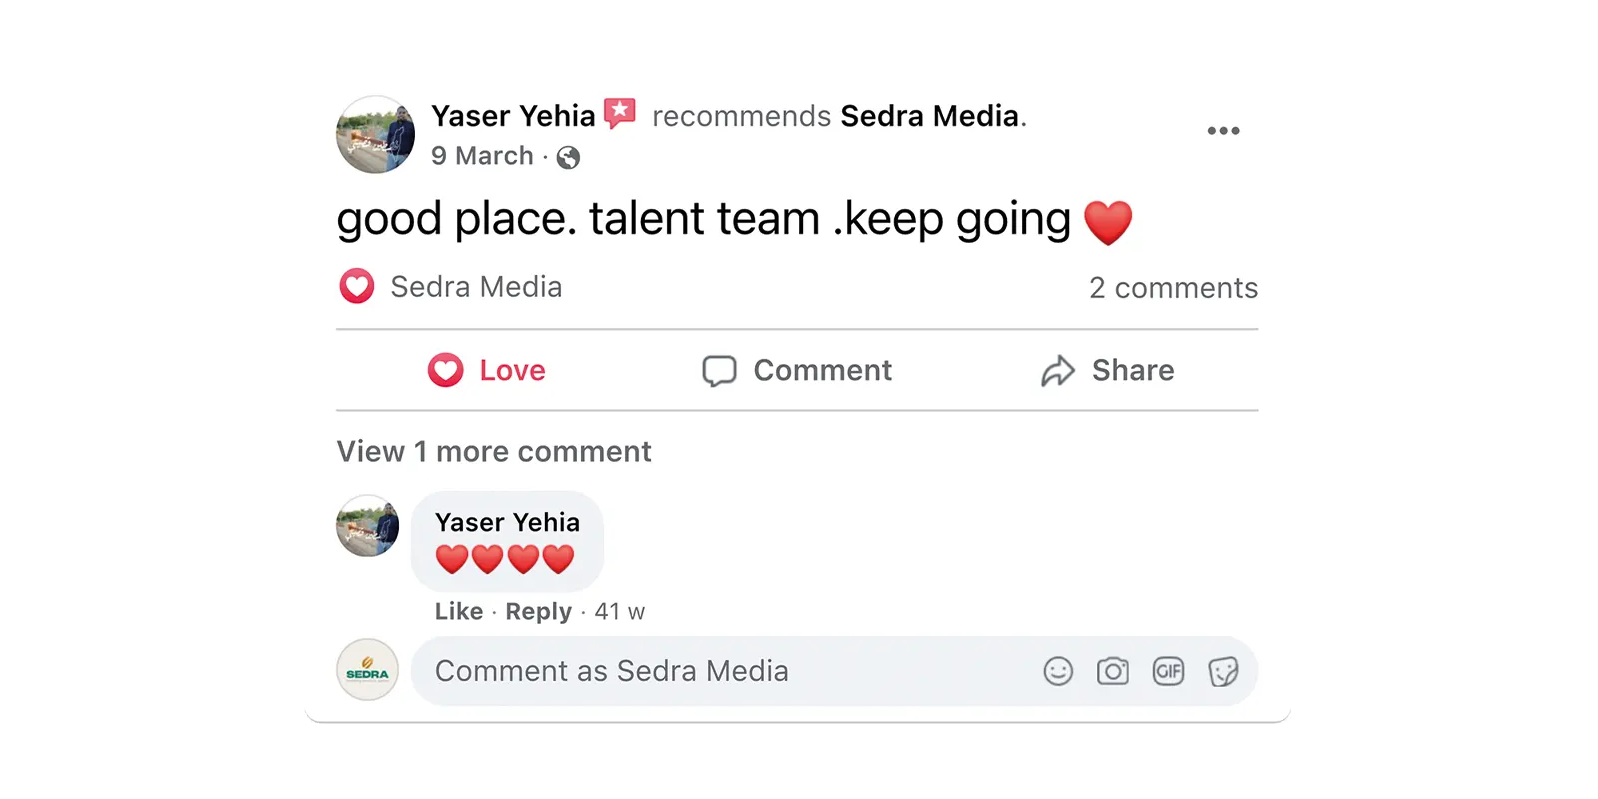Expand View 1 more comment
Image resolution: width=1598 pixels, height=799 pixels.
click(x=493, y=451)
